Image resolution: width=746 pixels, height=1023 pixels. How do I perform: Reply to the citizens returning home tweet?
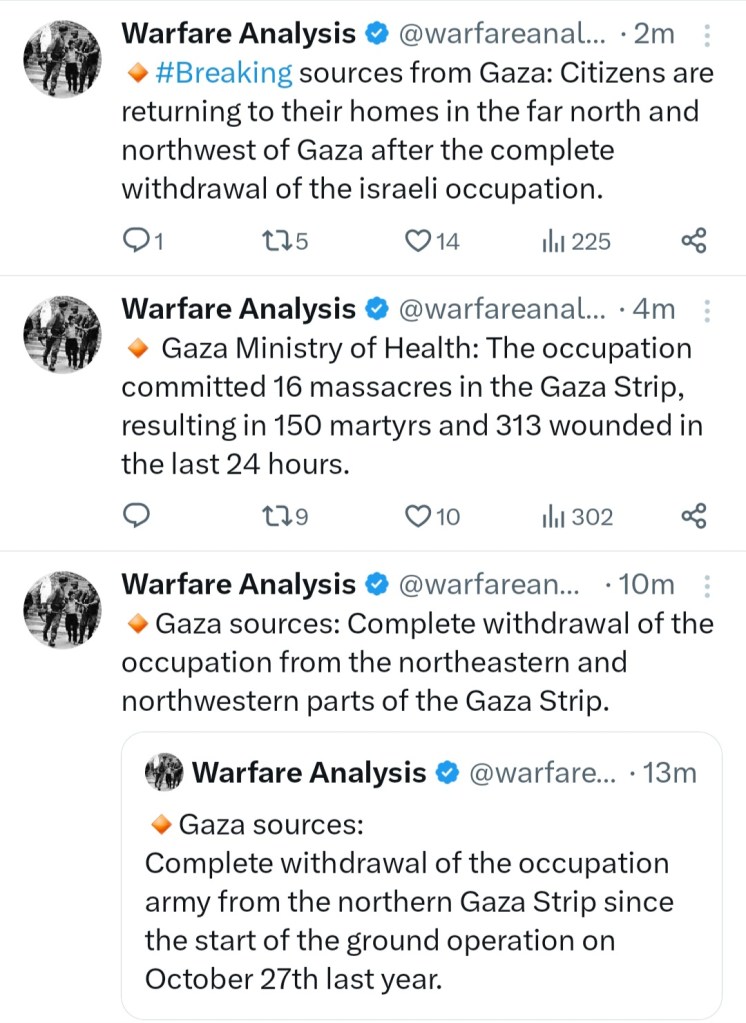(x=136, y=241)
